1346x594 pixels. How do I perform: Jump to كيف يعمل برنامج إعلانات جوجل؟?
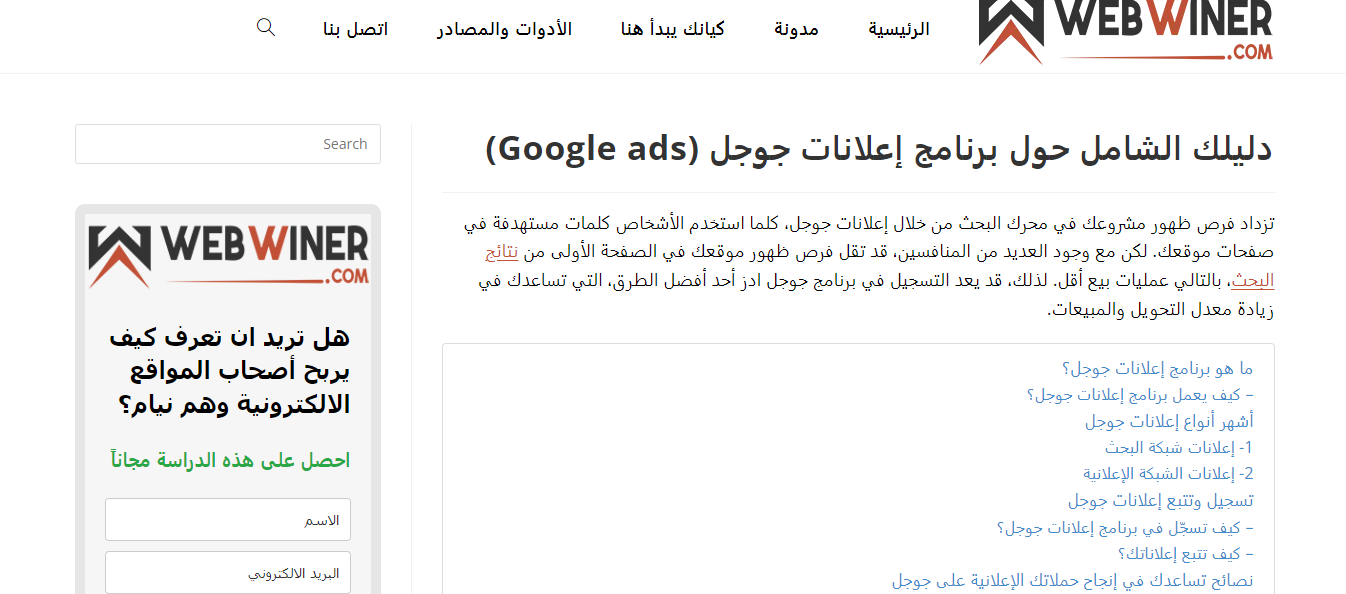pos(1140,395)
